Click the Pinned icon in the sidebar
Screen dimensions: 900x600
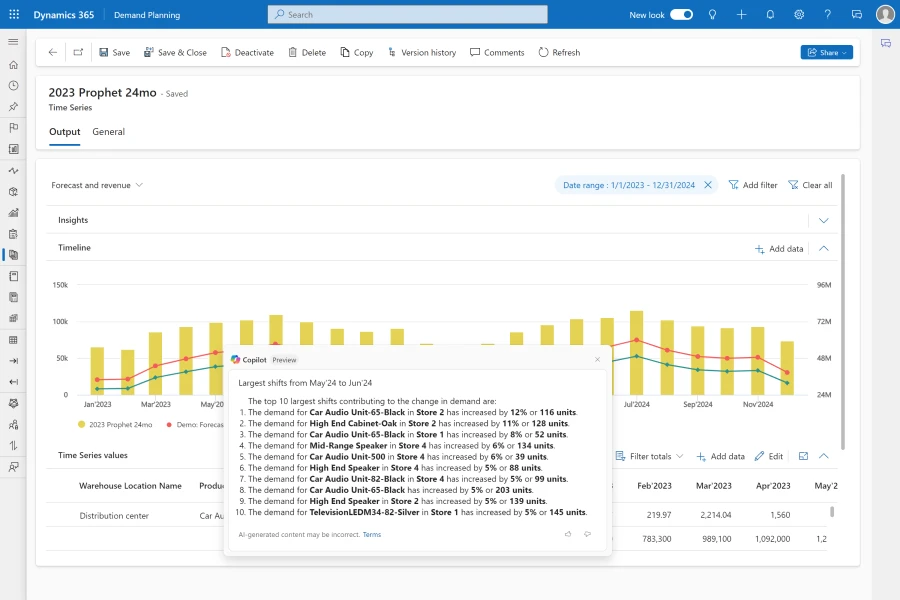[14, 107]
